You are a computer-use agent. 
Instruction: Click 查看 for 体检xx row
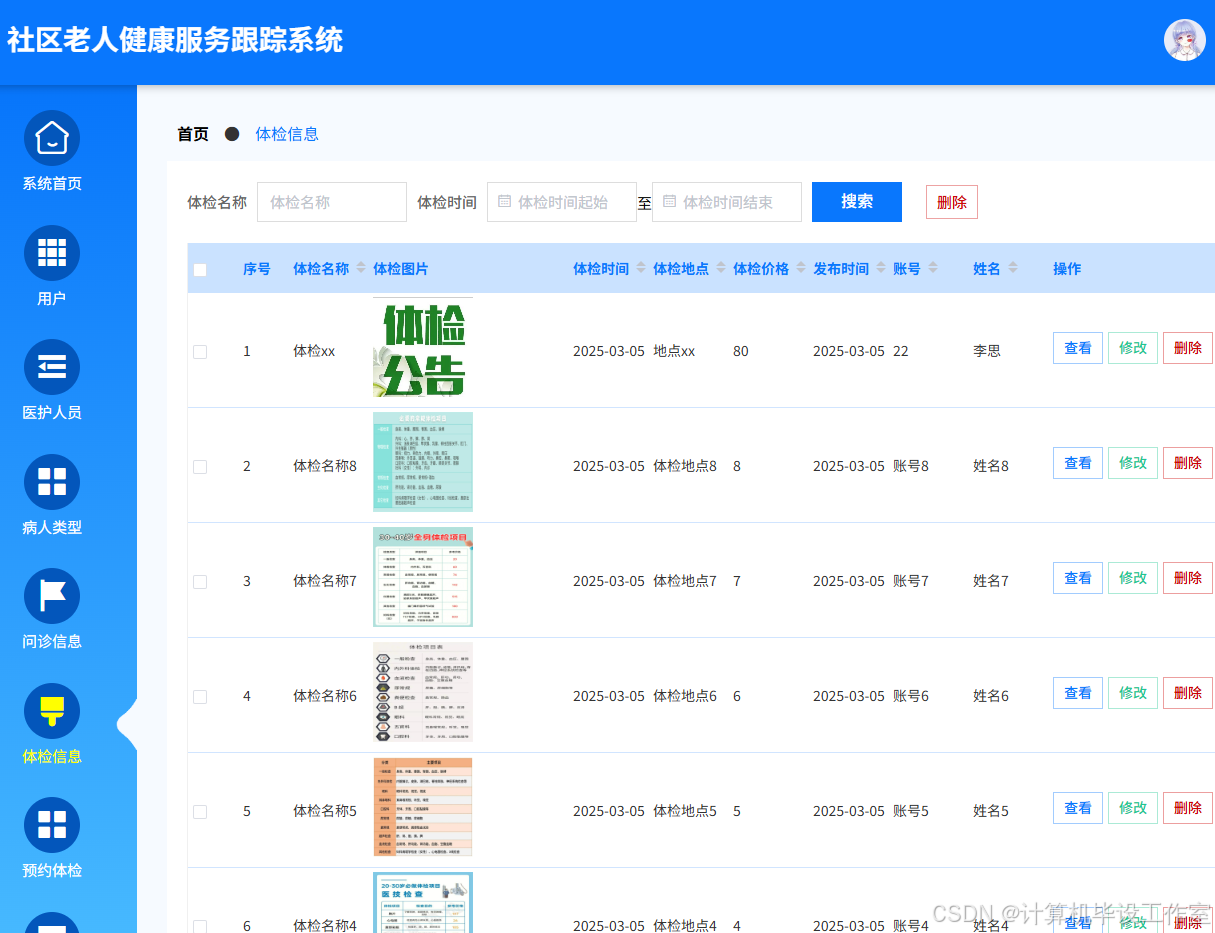[x=1078, y=348]
